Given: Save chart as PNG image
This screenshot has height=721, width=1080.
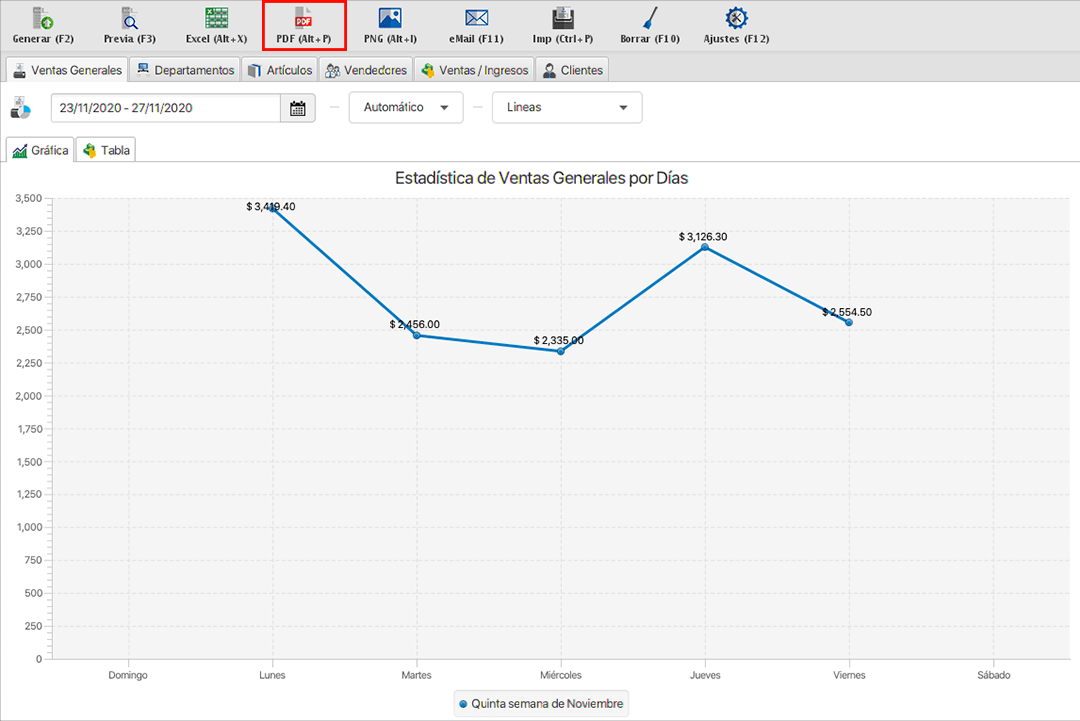Looking at the screenshot, I should (x=390, y=26).
